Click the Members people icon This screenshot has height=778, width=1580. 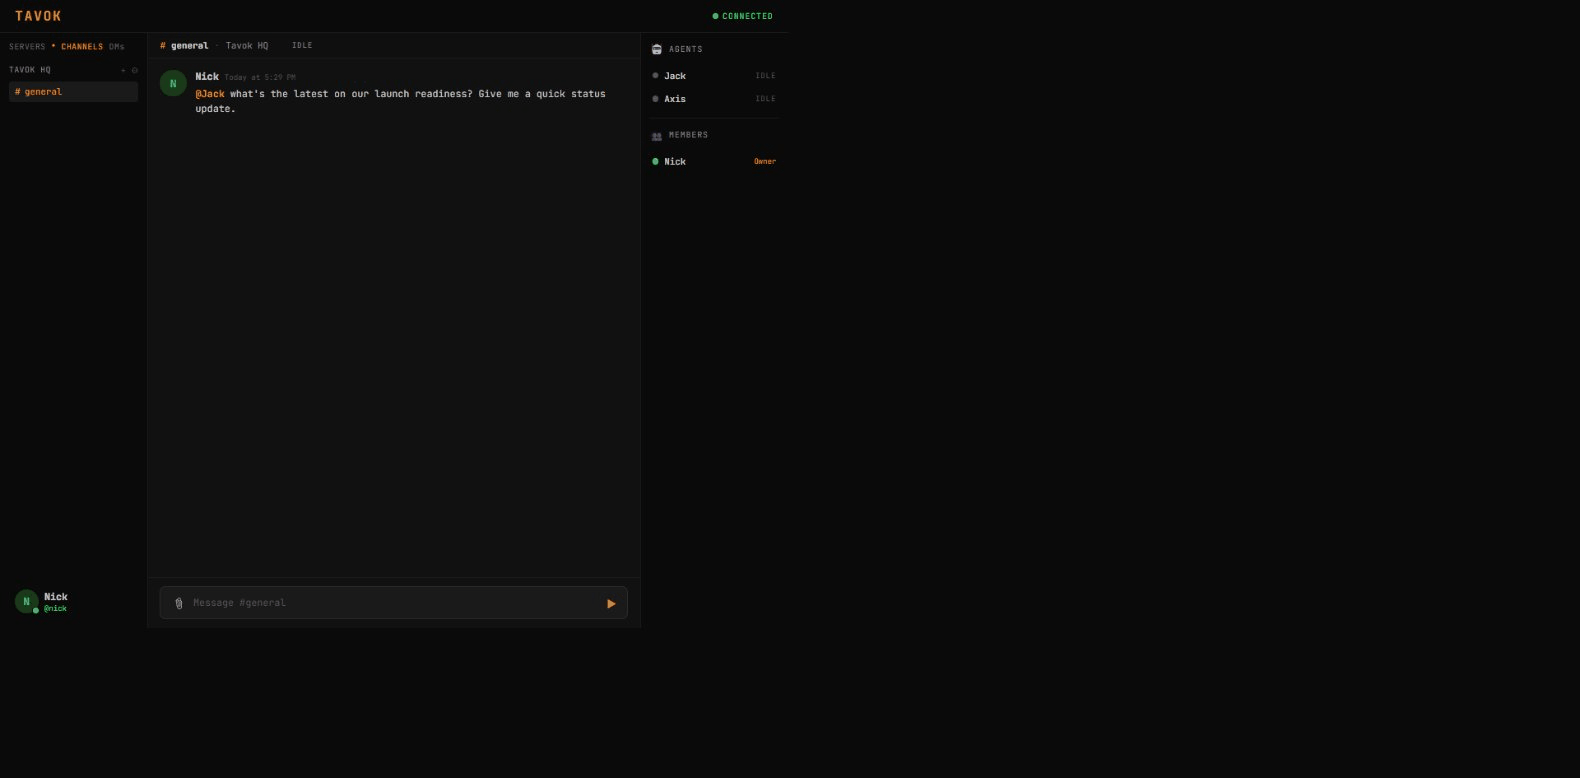[x=656, y=136]
